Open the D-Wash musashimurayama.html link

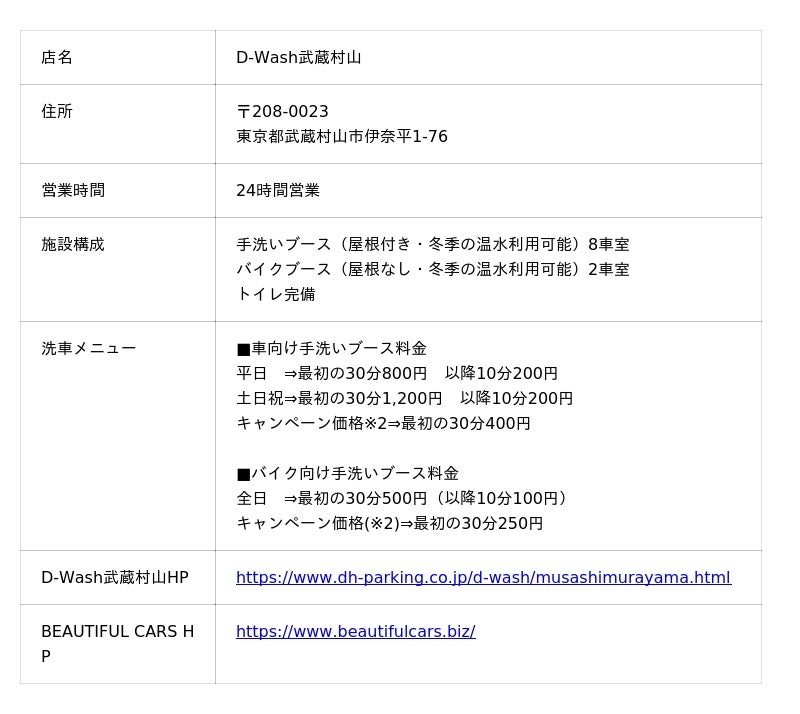coord(483,577)
